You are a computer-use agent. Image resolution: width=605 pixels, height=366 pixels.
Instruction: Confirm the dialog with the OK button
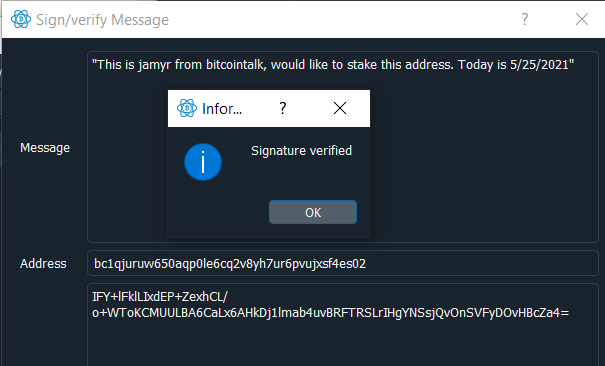click(313, 212)
